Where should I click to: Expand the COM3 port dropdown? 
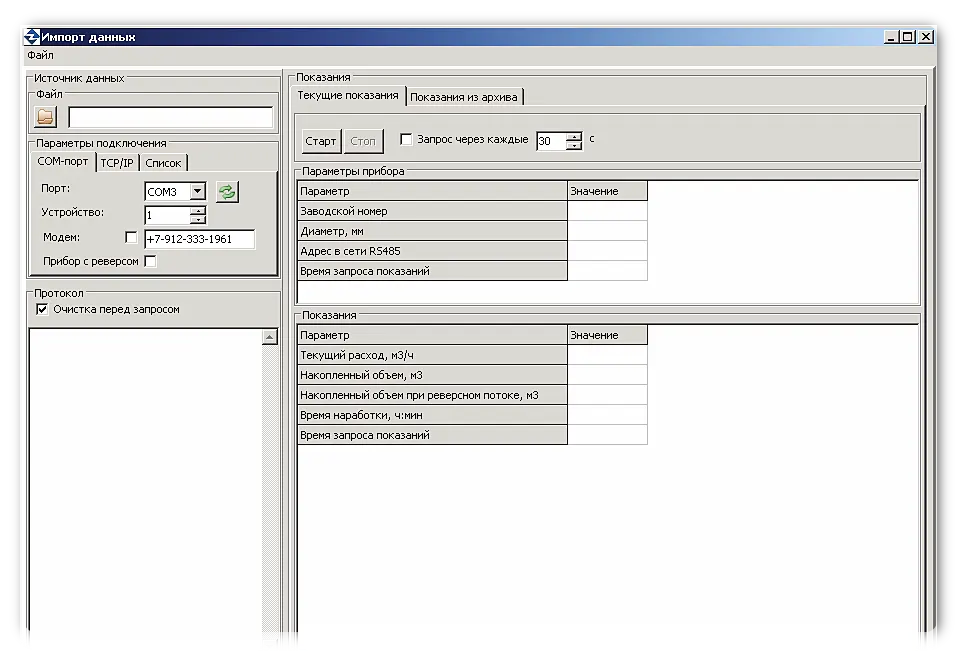[197, 191]
